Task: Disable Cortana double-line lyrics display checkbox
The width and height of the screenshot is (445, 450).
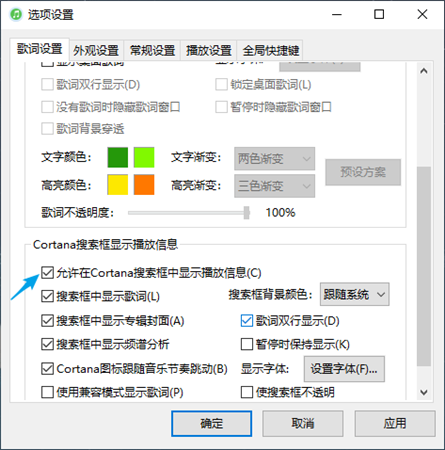Action: pos(247,321)
